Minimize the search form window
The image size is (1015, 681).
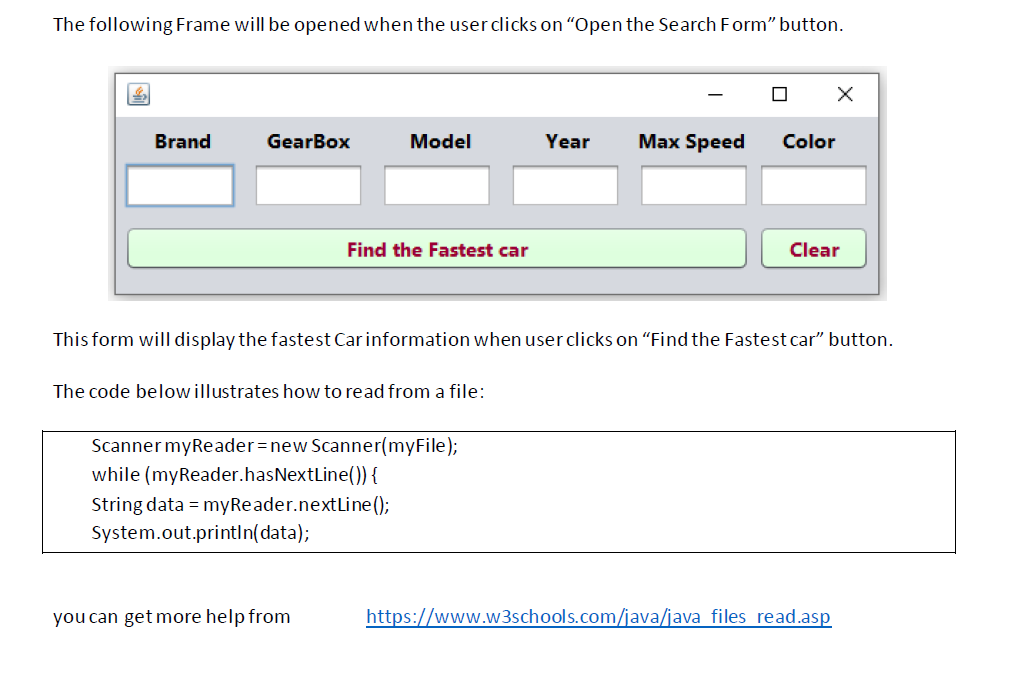pyautogui.click(x=714, y=93)
